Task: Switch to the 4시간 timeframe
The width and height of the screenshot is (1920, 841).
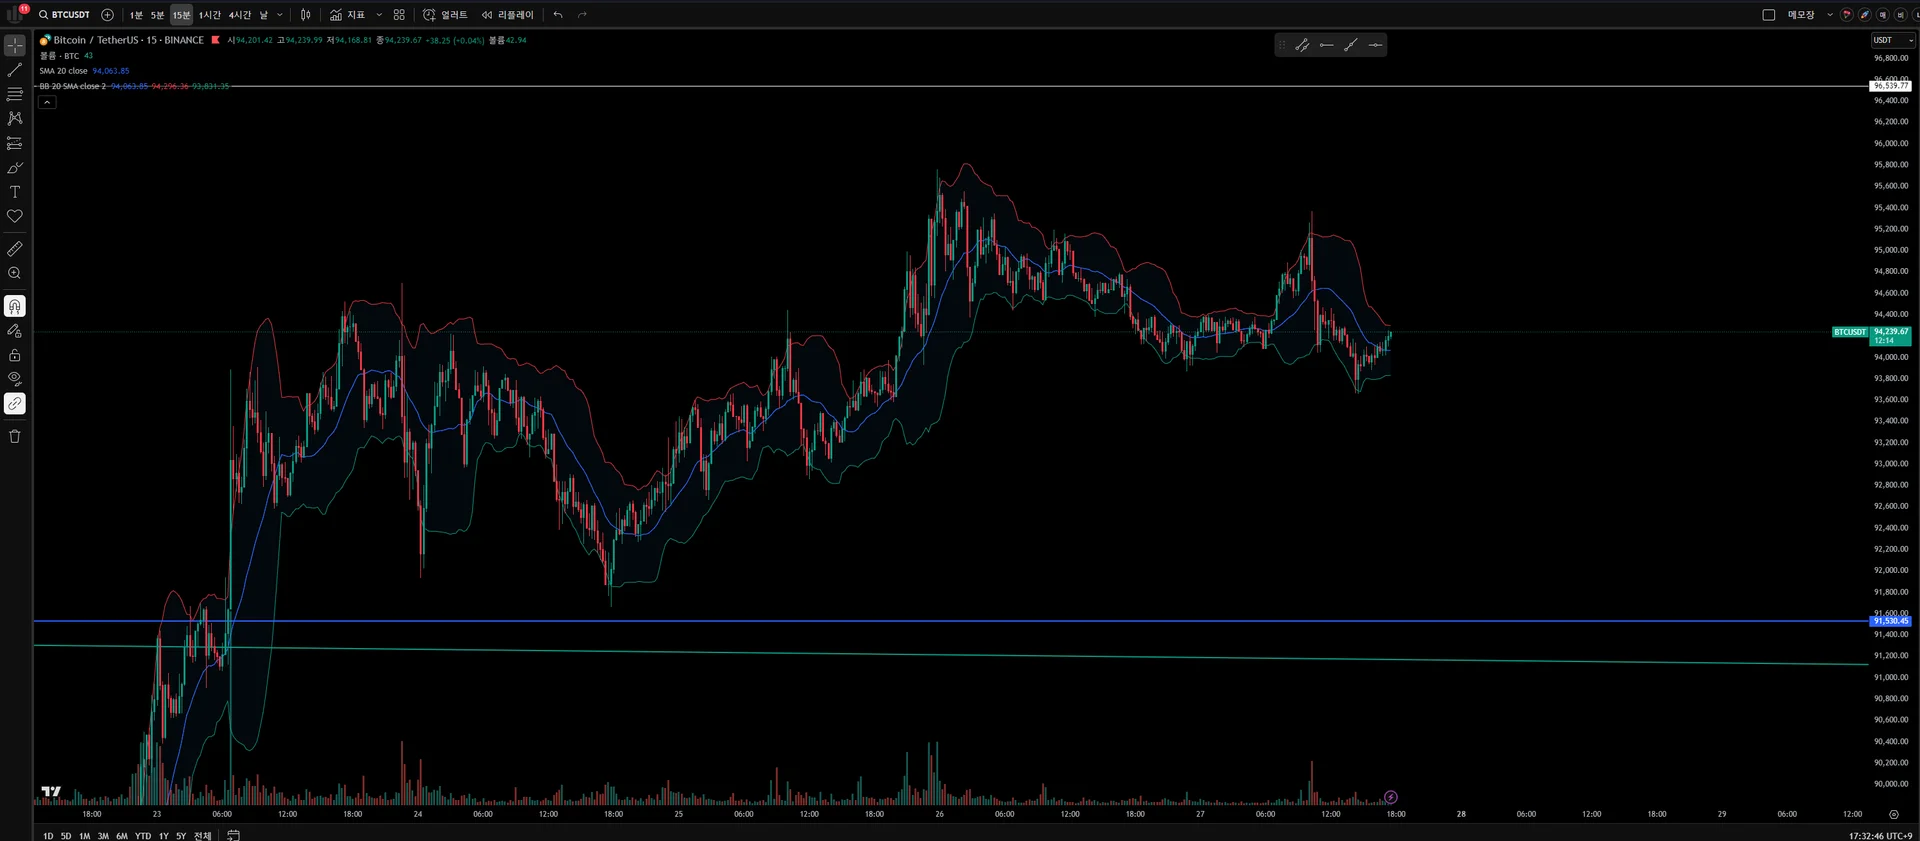Action: (240, 15)
